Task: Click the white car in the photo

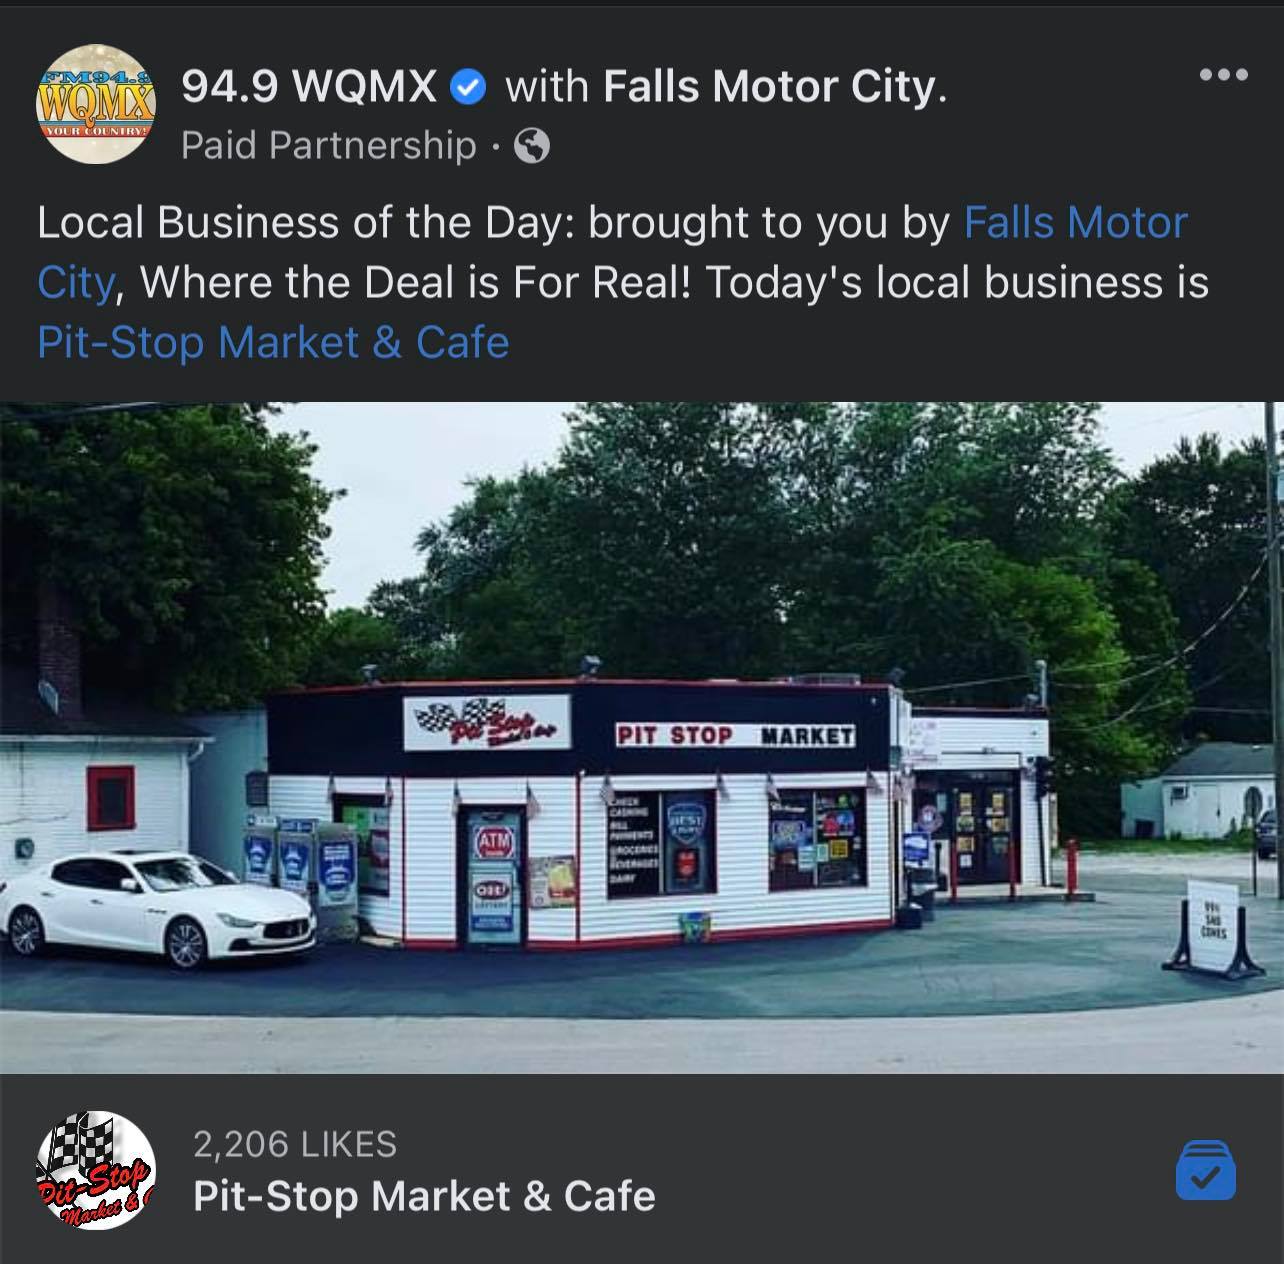Action: tap(157, 910)
